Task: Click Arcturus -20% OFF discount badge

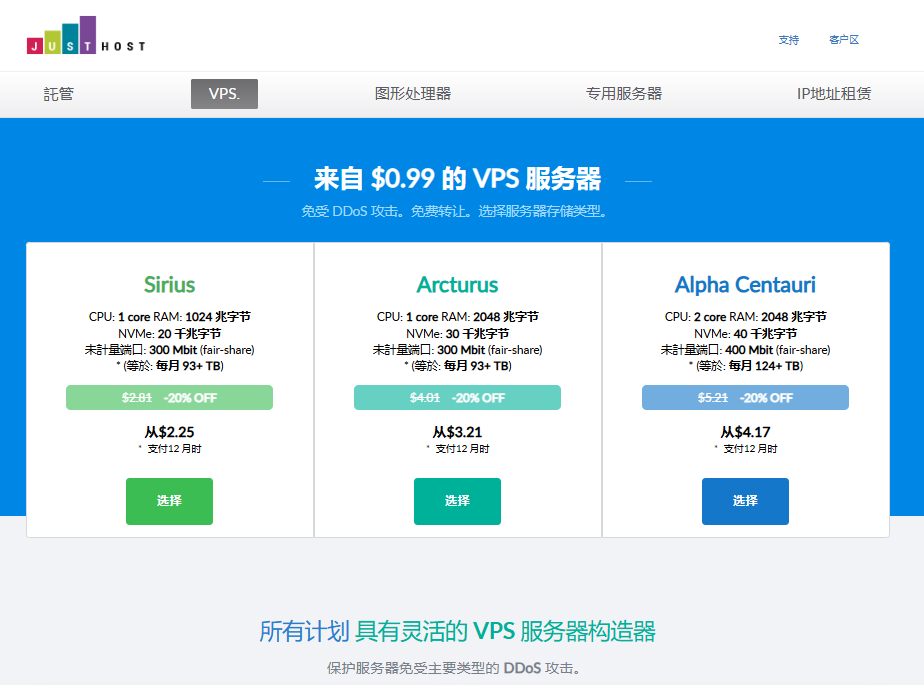Action: point(457,397)
